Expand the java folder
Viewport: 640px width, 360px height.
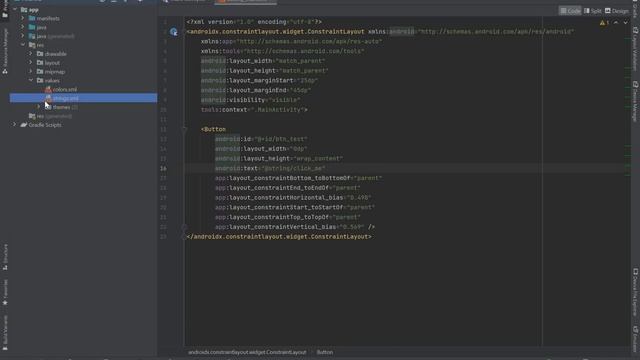coord(23,27)
